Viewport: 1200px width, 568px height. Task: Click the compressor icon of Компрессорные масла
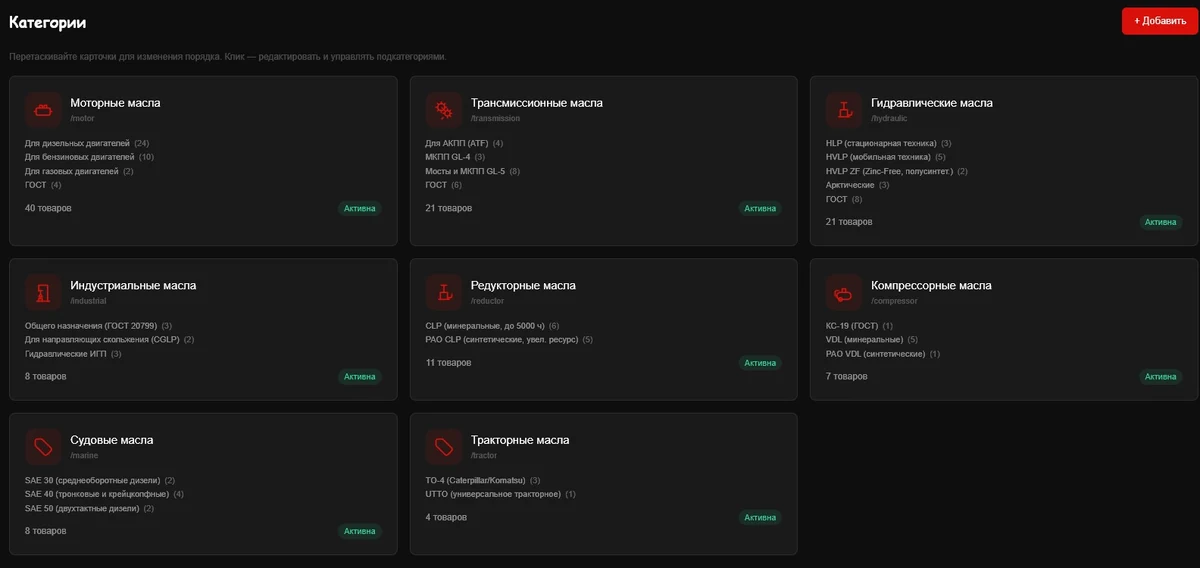point(844,292)
